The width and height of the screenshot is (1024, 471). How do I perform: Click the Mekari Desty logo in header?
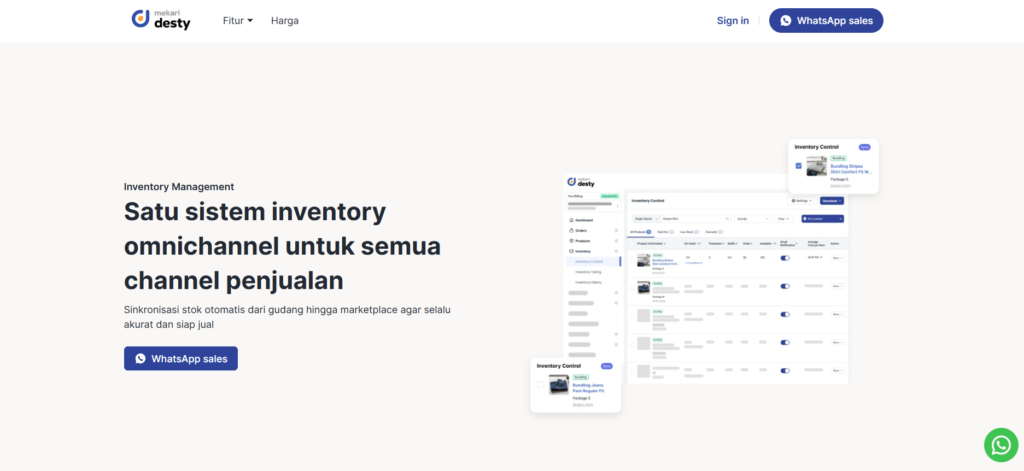point(161,20)
